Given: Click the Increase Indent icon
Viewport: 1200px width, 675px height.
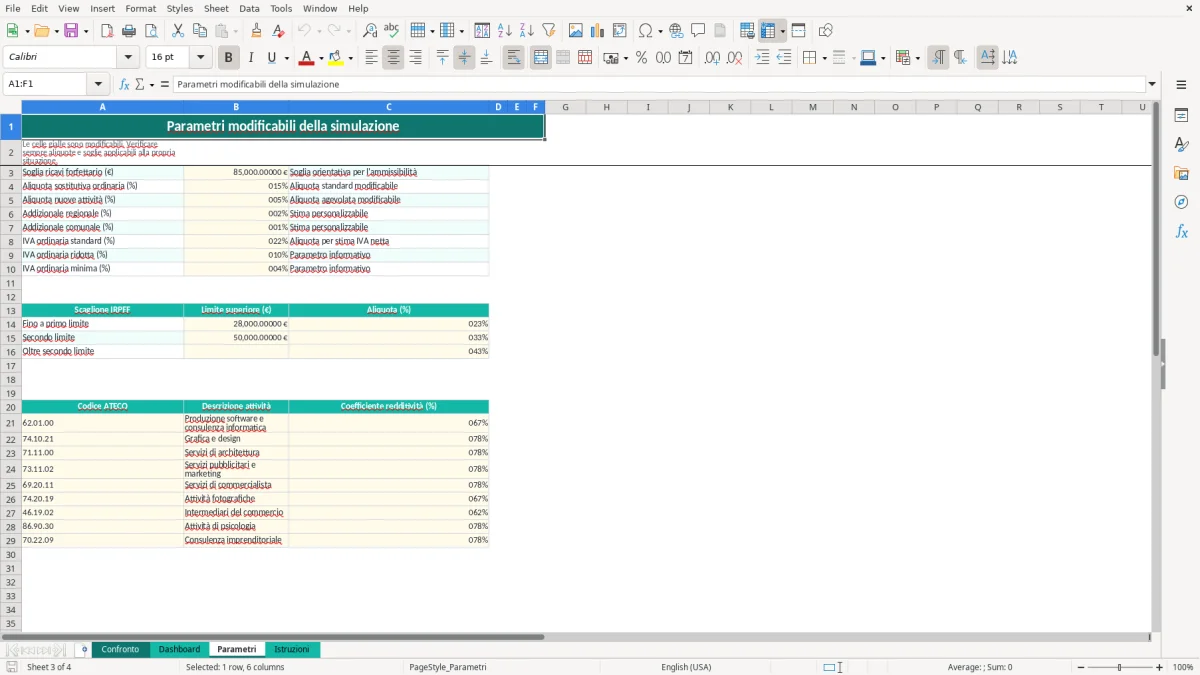Looking at the screenshot, I should point(762,58).
